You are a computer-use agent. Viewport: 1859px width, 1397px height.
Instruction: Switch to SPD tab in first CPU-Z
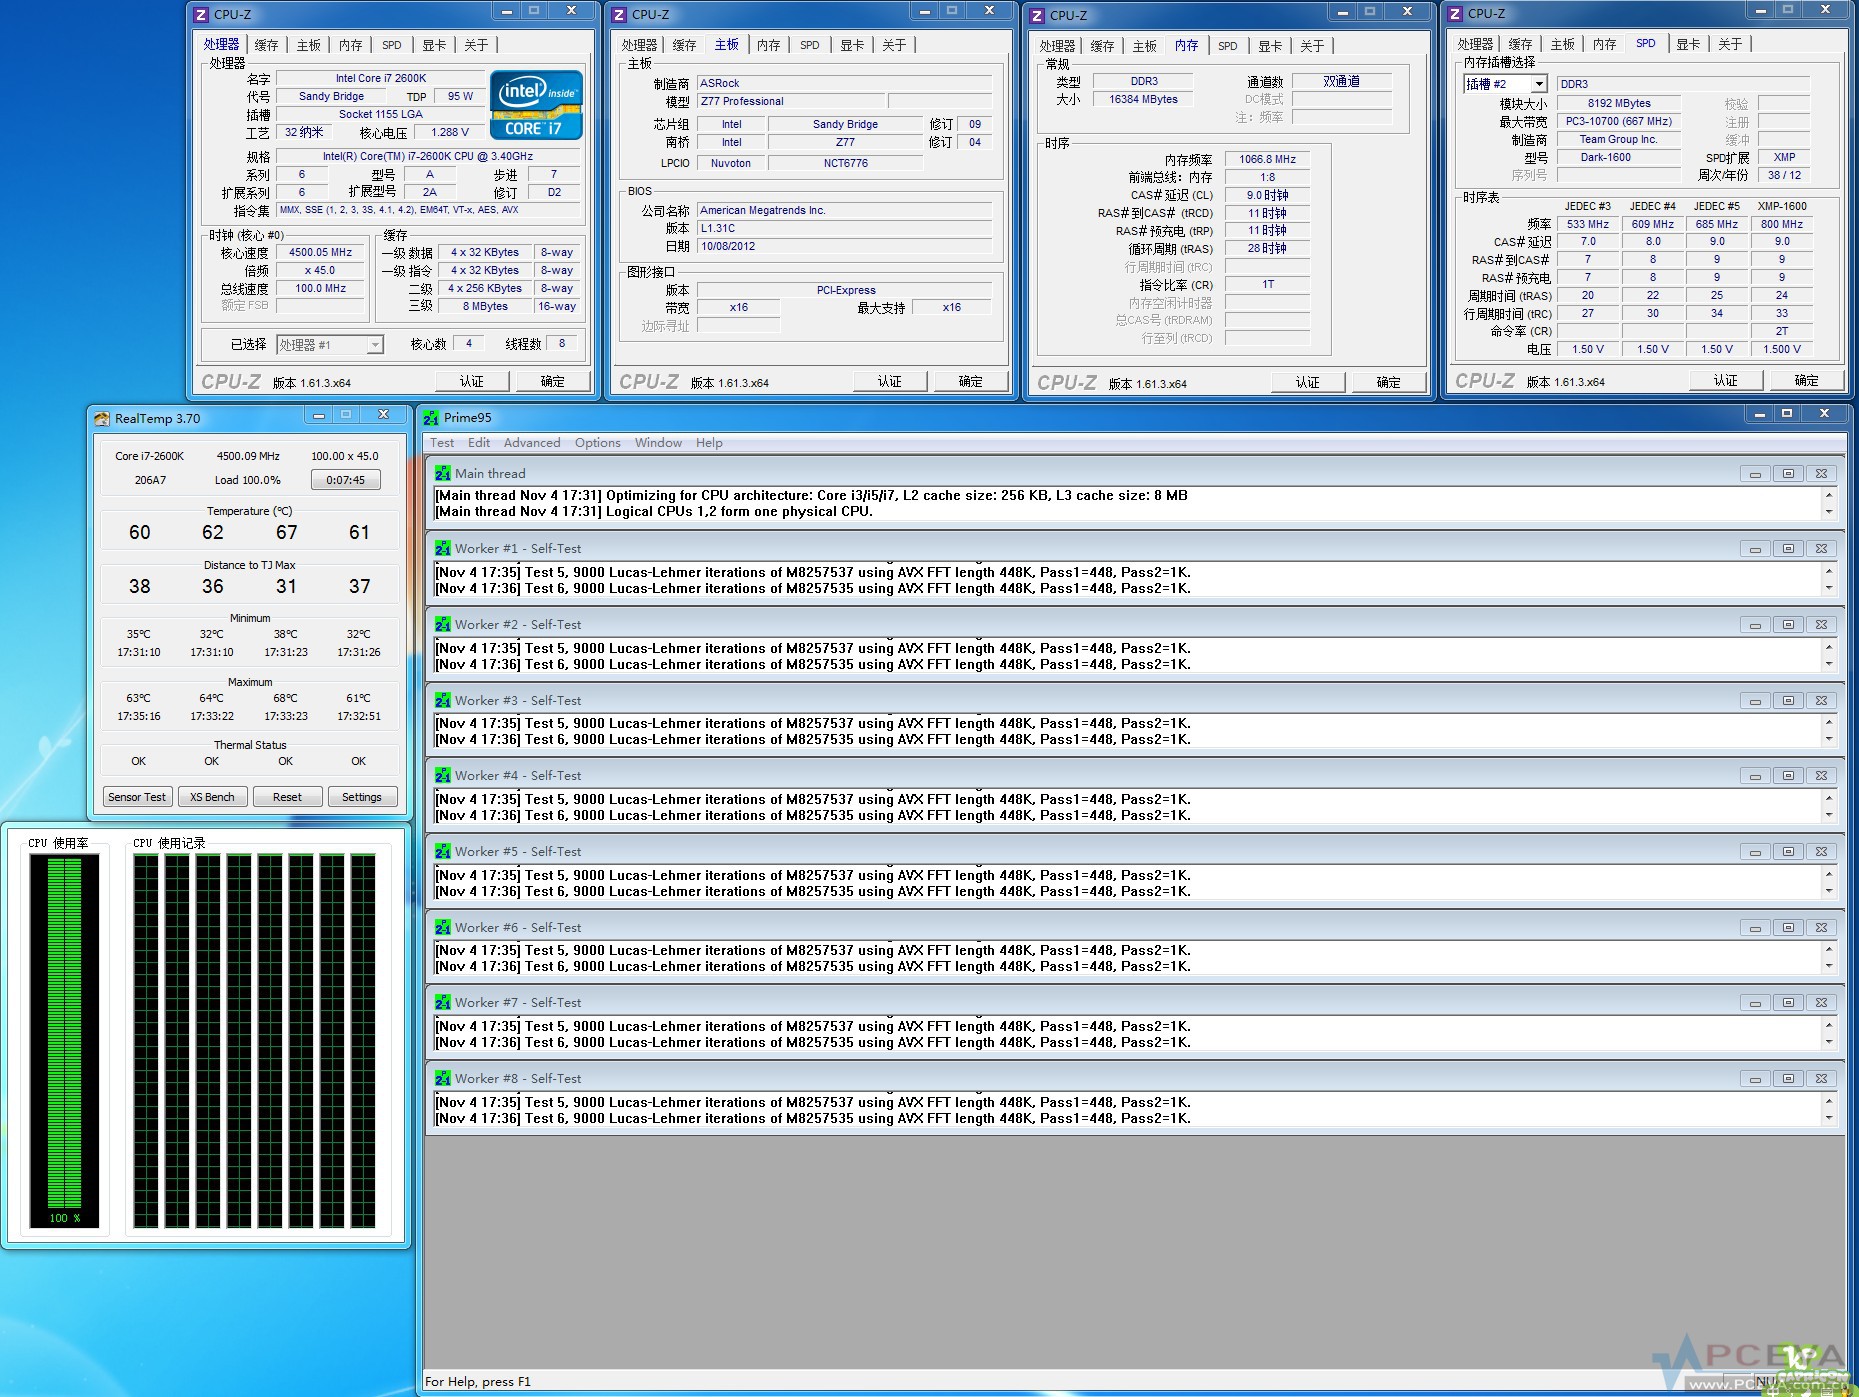(x=391, y=45)
